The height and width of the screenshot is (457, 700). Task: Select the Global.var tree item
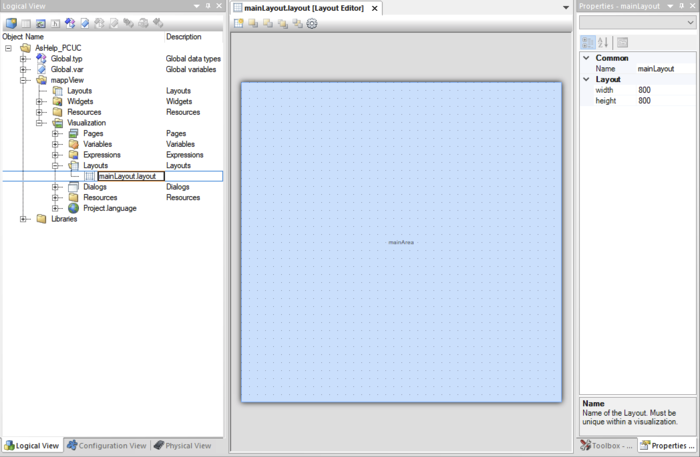pyautogui.click(x=67, y=69)
